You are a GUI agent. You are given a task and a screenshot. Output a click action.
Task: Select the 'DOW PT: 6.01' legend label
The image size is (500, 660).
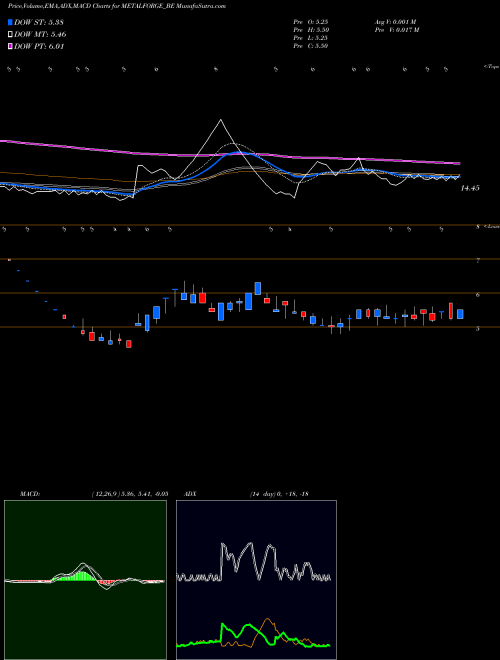click(39, 47)
